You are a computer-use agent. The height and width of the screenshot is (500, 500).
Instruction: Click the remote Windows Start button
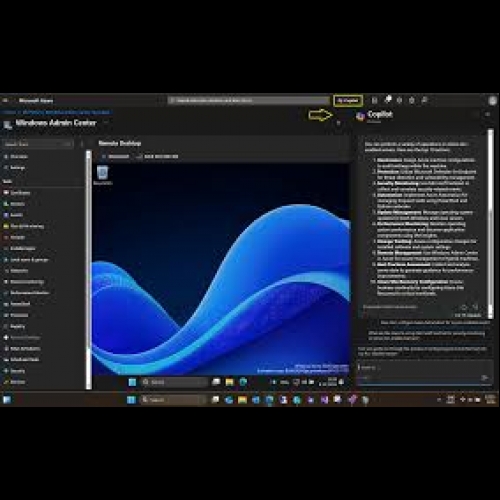coord(132,382)
